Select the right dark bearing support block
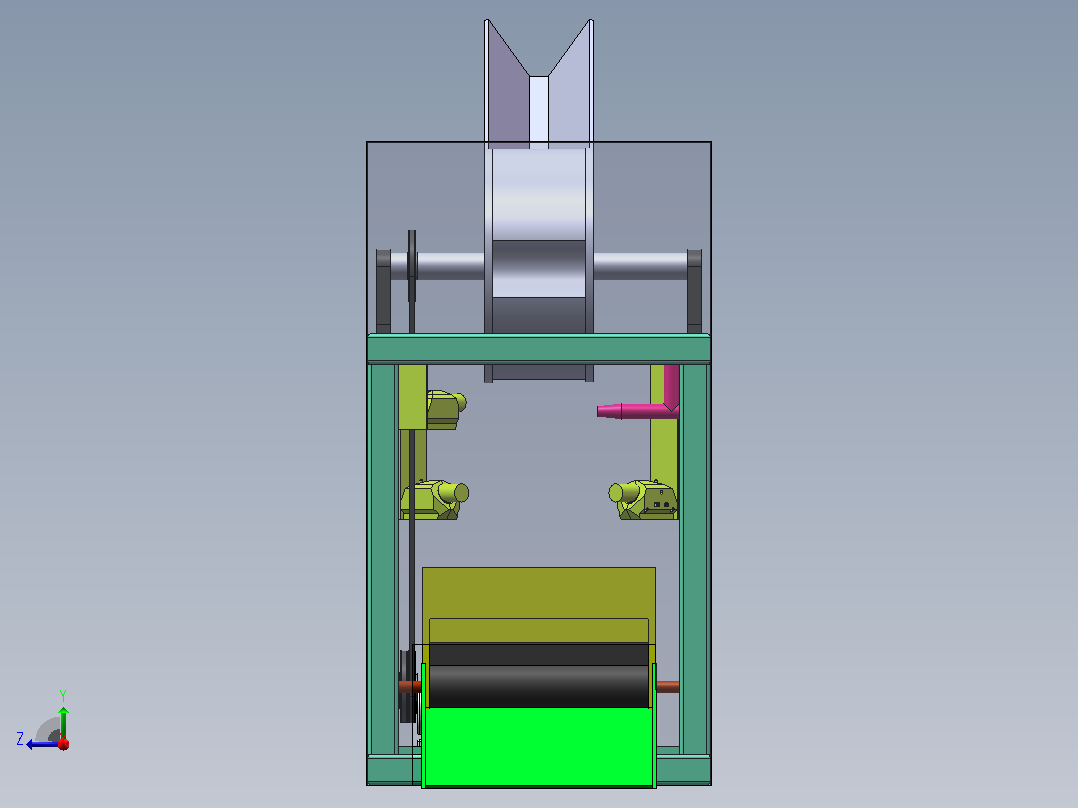This screenshot has height=808, width=1078. [x=694, y=292]
